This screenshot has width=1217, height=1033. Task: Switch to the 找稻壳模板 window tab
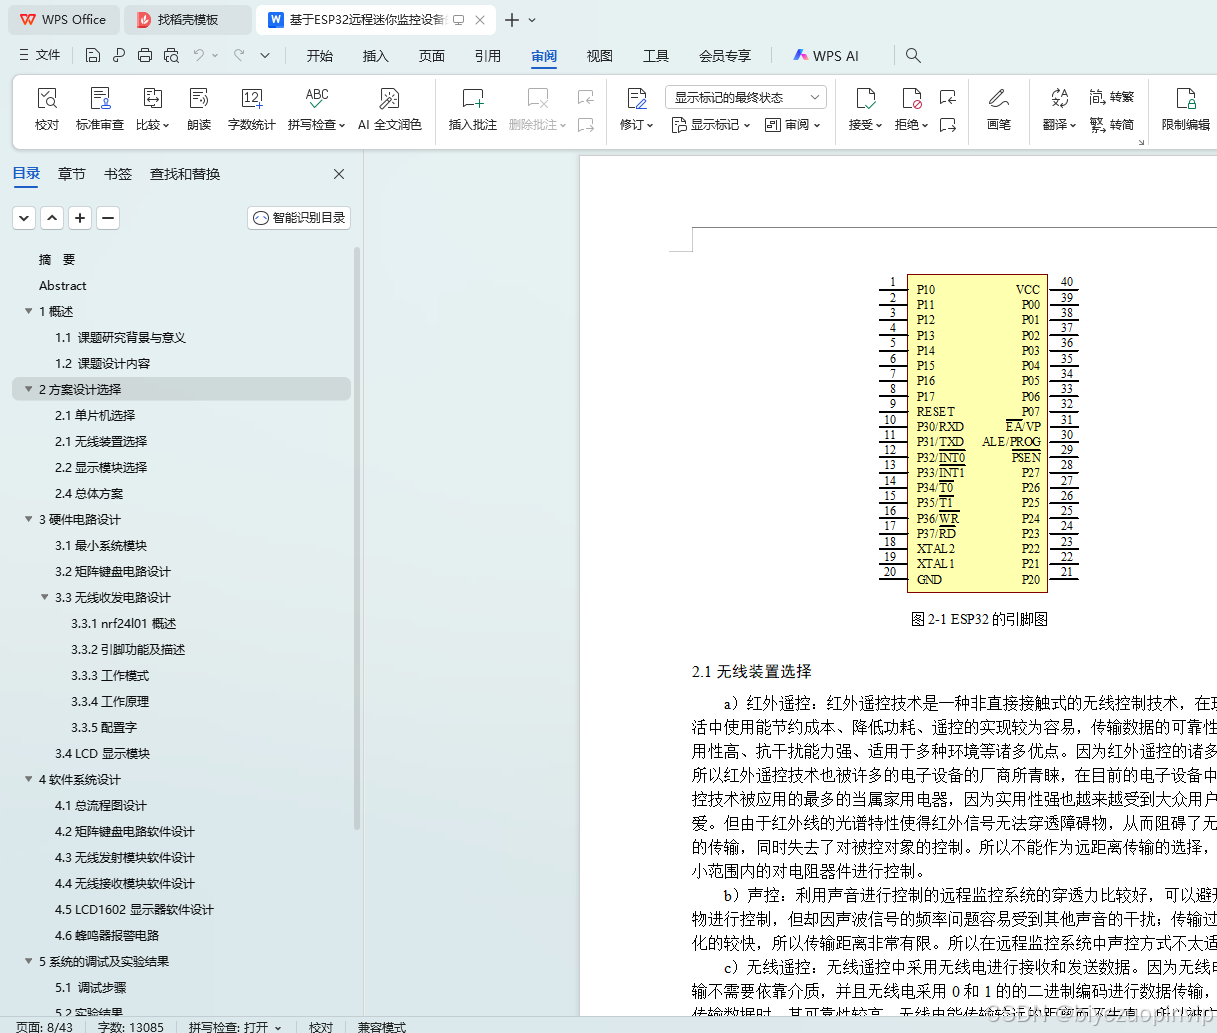pyautogui.click(x=188, y=20)
